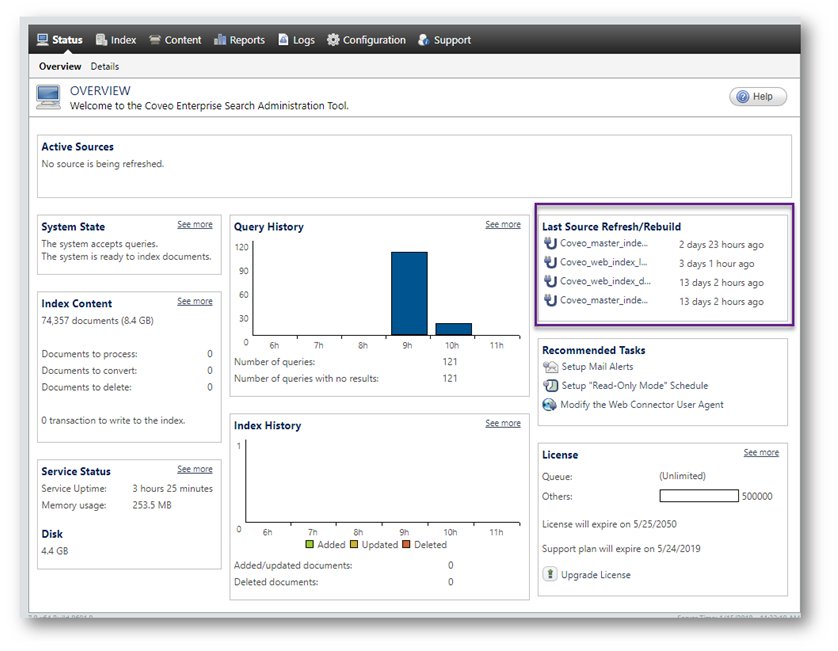The height and width of the screenshot is (651, 838).
Task: Open the Coveo_web_index_d... source entry
Action: coord(605,281)
